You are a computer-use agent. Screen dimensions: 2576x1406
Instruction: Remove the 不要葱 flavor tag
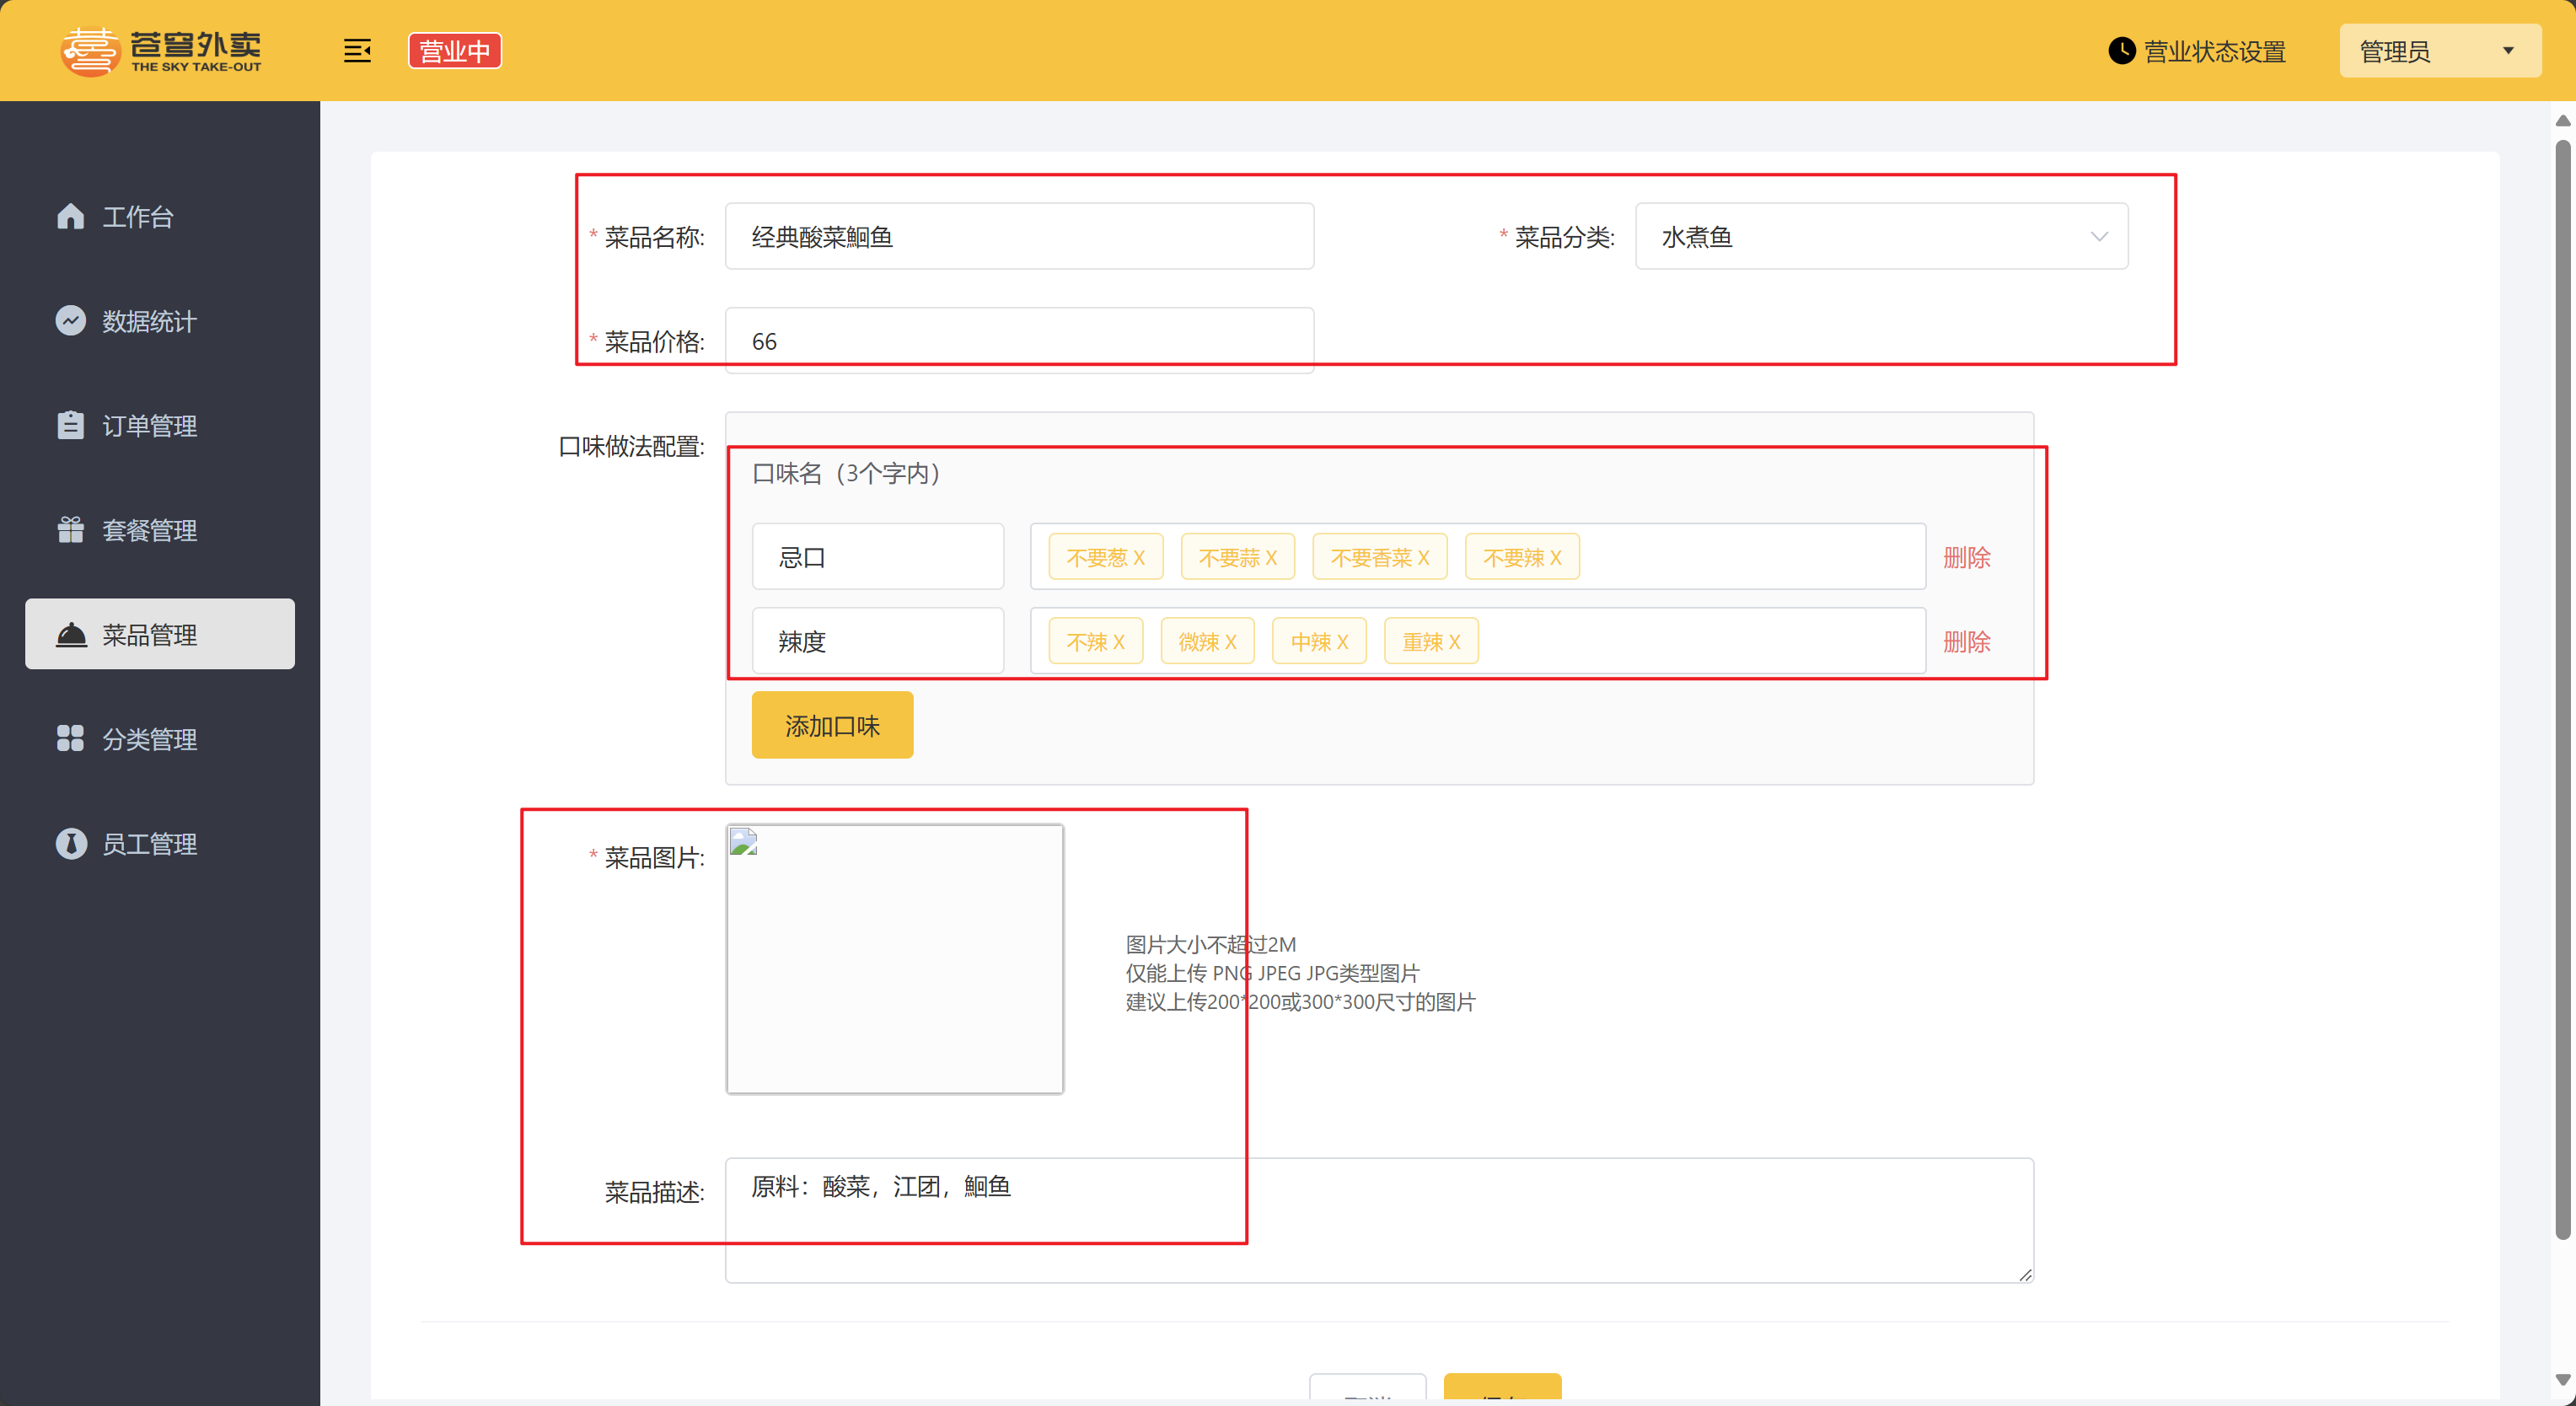[1138, 558]
